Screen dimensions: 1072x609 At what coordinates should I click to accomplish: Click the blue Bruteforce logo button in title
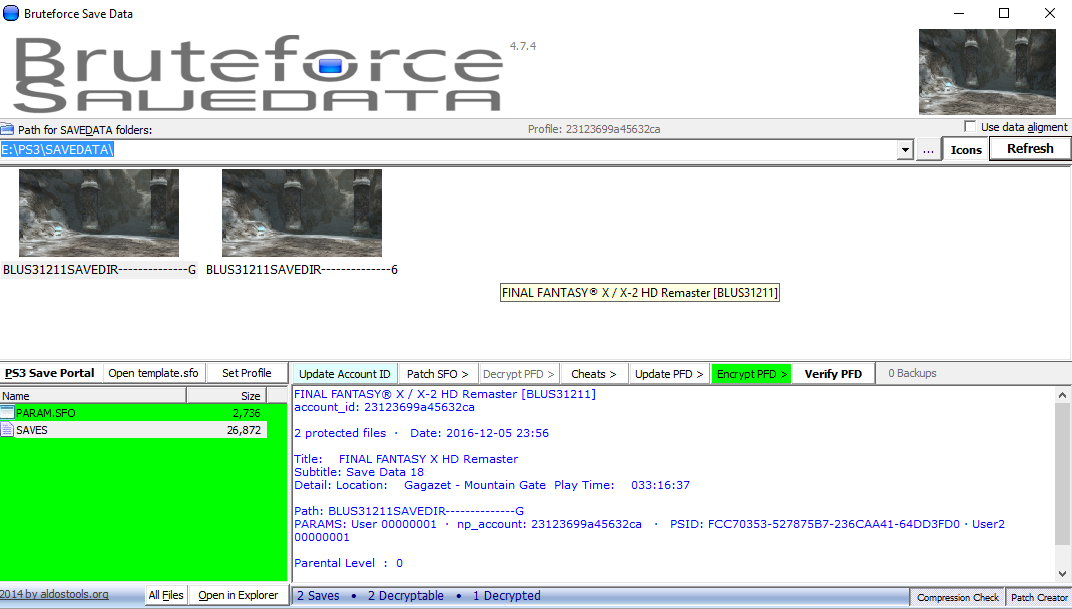(x=330, y=66)
